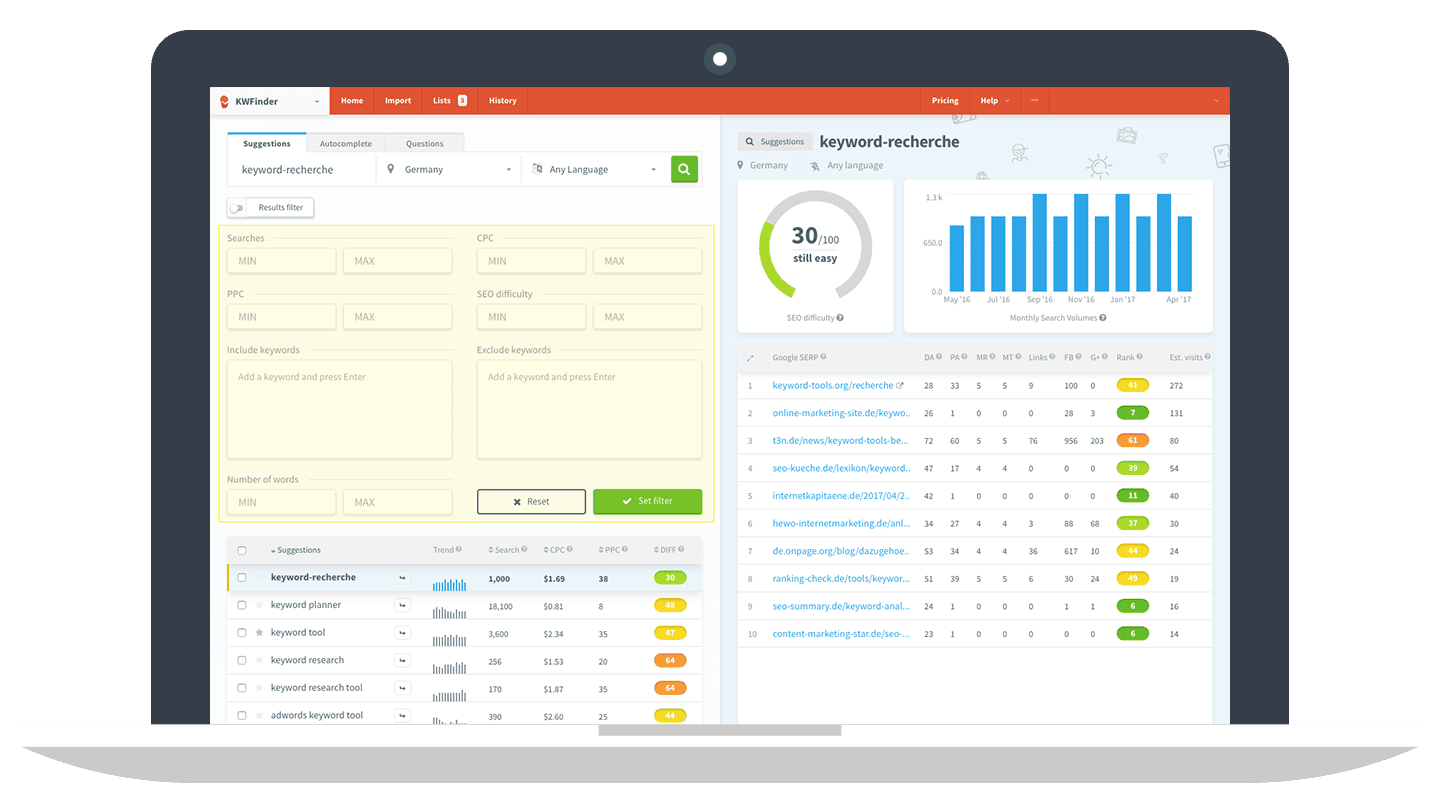Check the keyword research tool row checkbox
The width and height of the screenshot is (1440, 812).
[x=242, y=688]
